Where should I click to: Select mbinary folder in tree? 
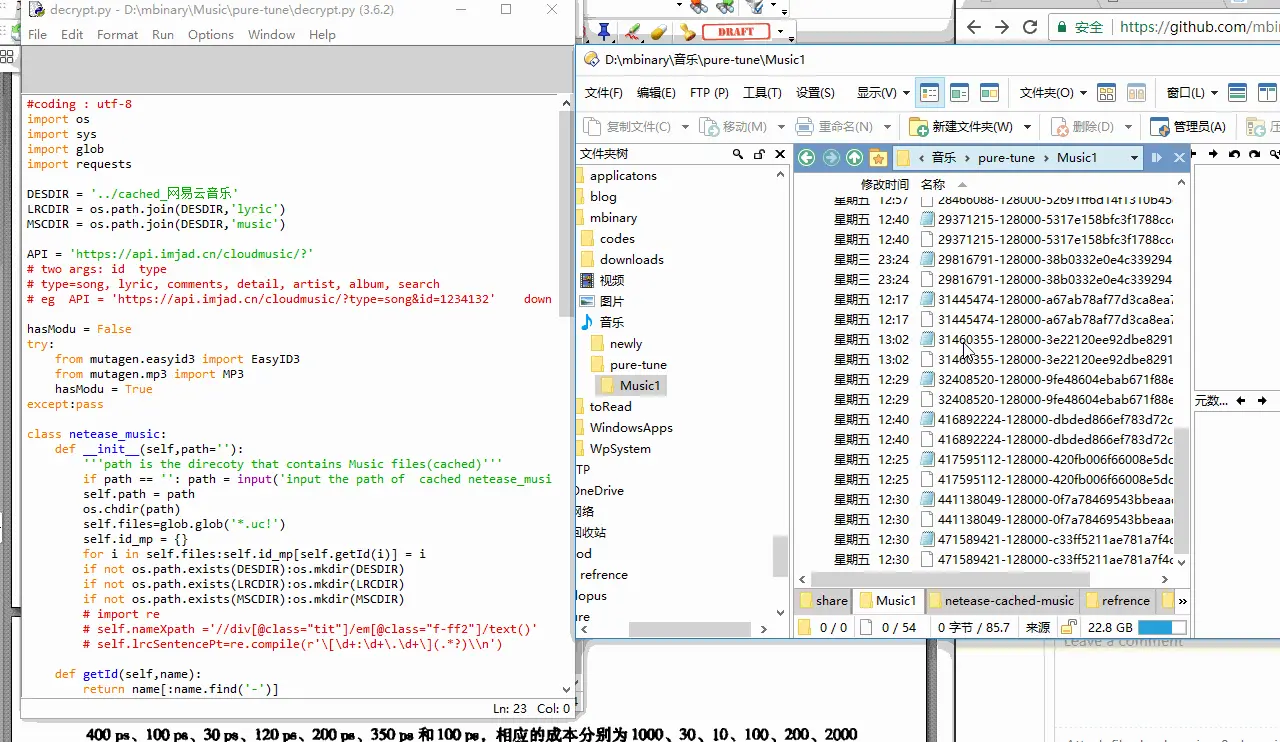[613, 217]
